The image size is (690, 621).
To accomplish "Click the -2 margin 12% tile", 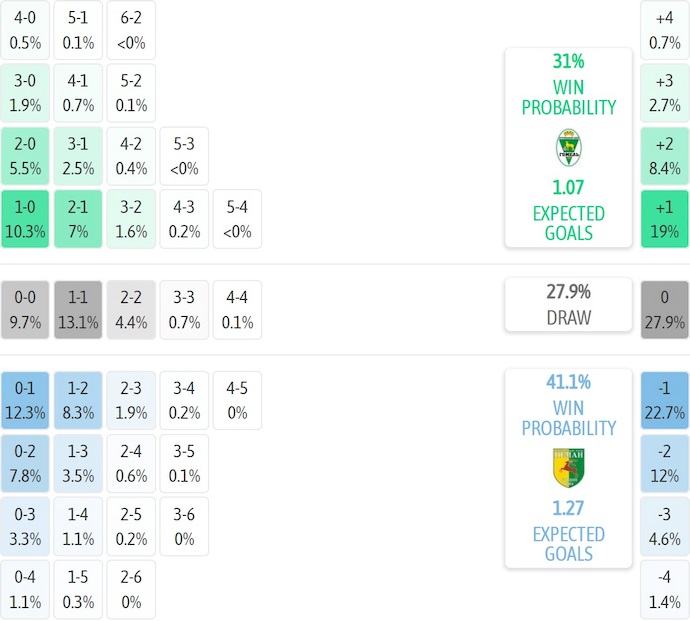I will coord(664,463).
